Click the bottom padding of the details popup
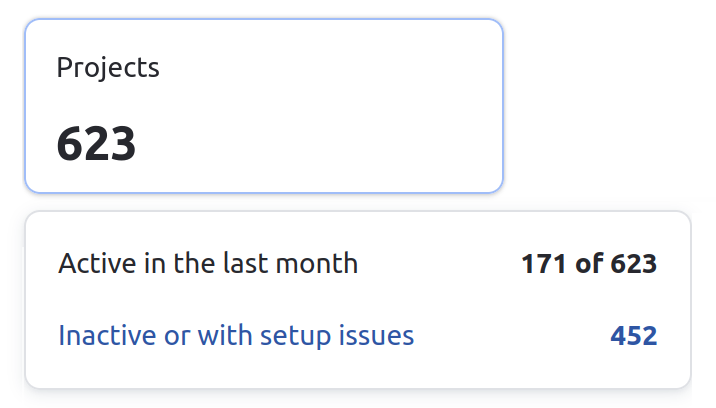Image resolution: width=716 pixels, height=408 pixels. point(358,372)
